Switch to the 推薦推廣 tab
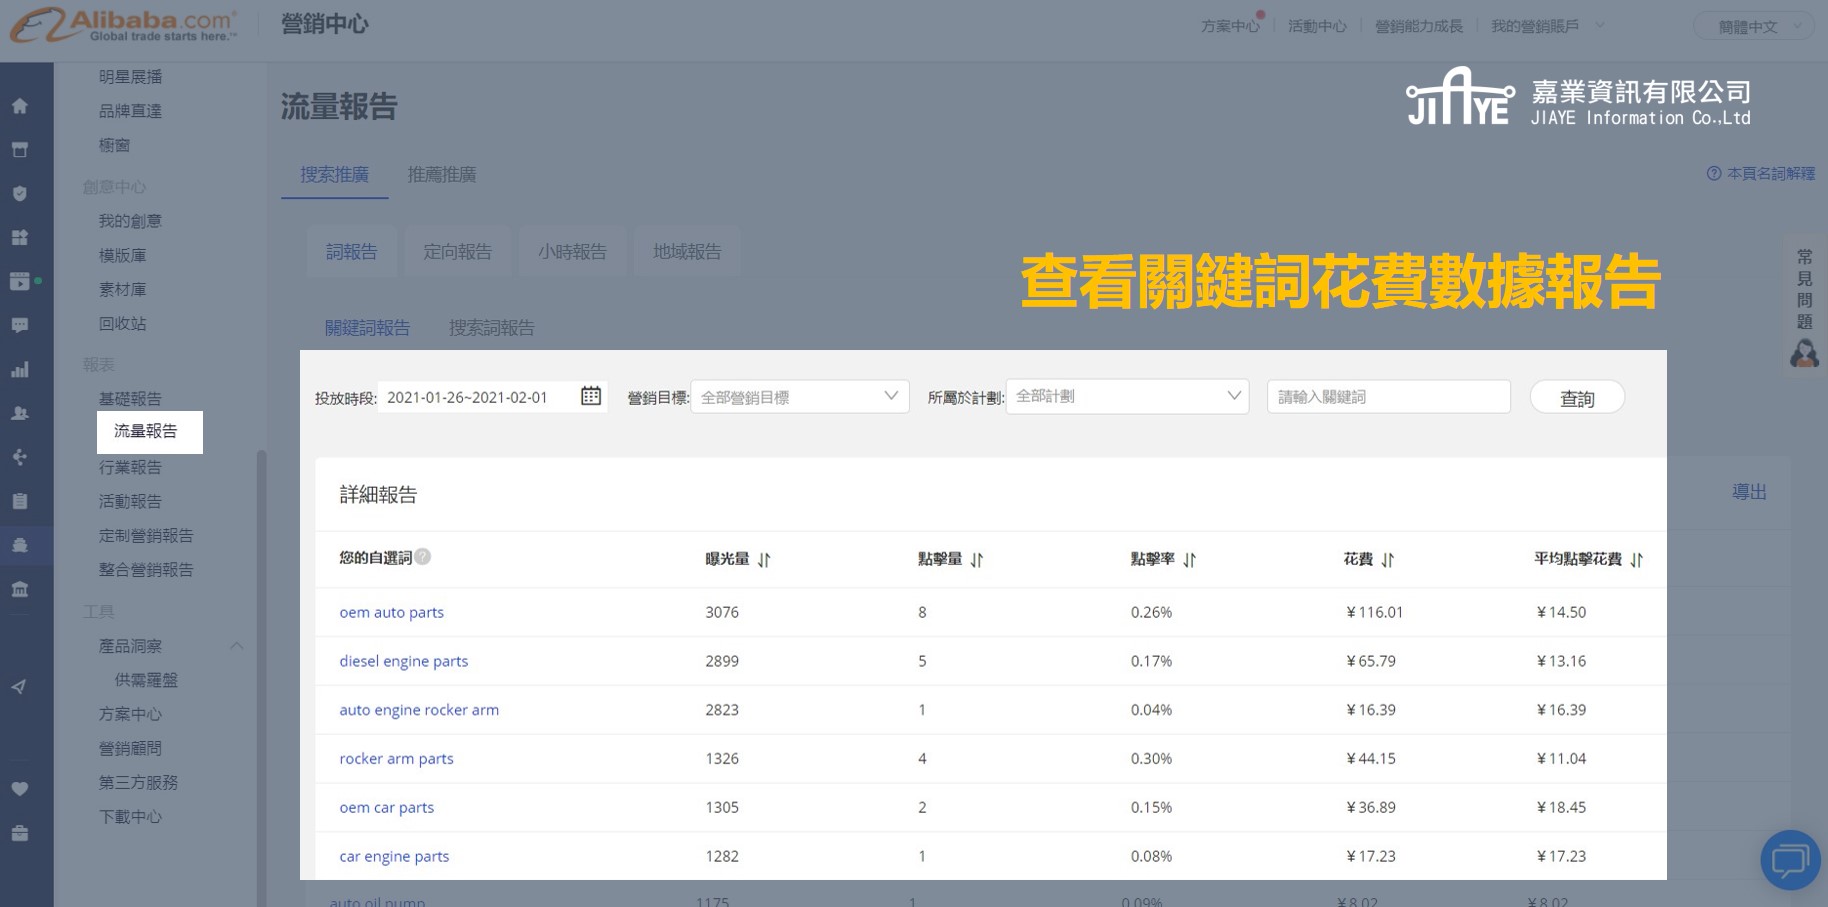1828x907 pixels. coord(441,175)
